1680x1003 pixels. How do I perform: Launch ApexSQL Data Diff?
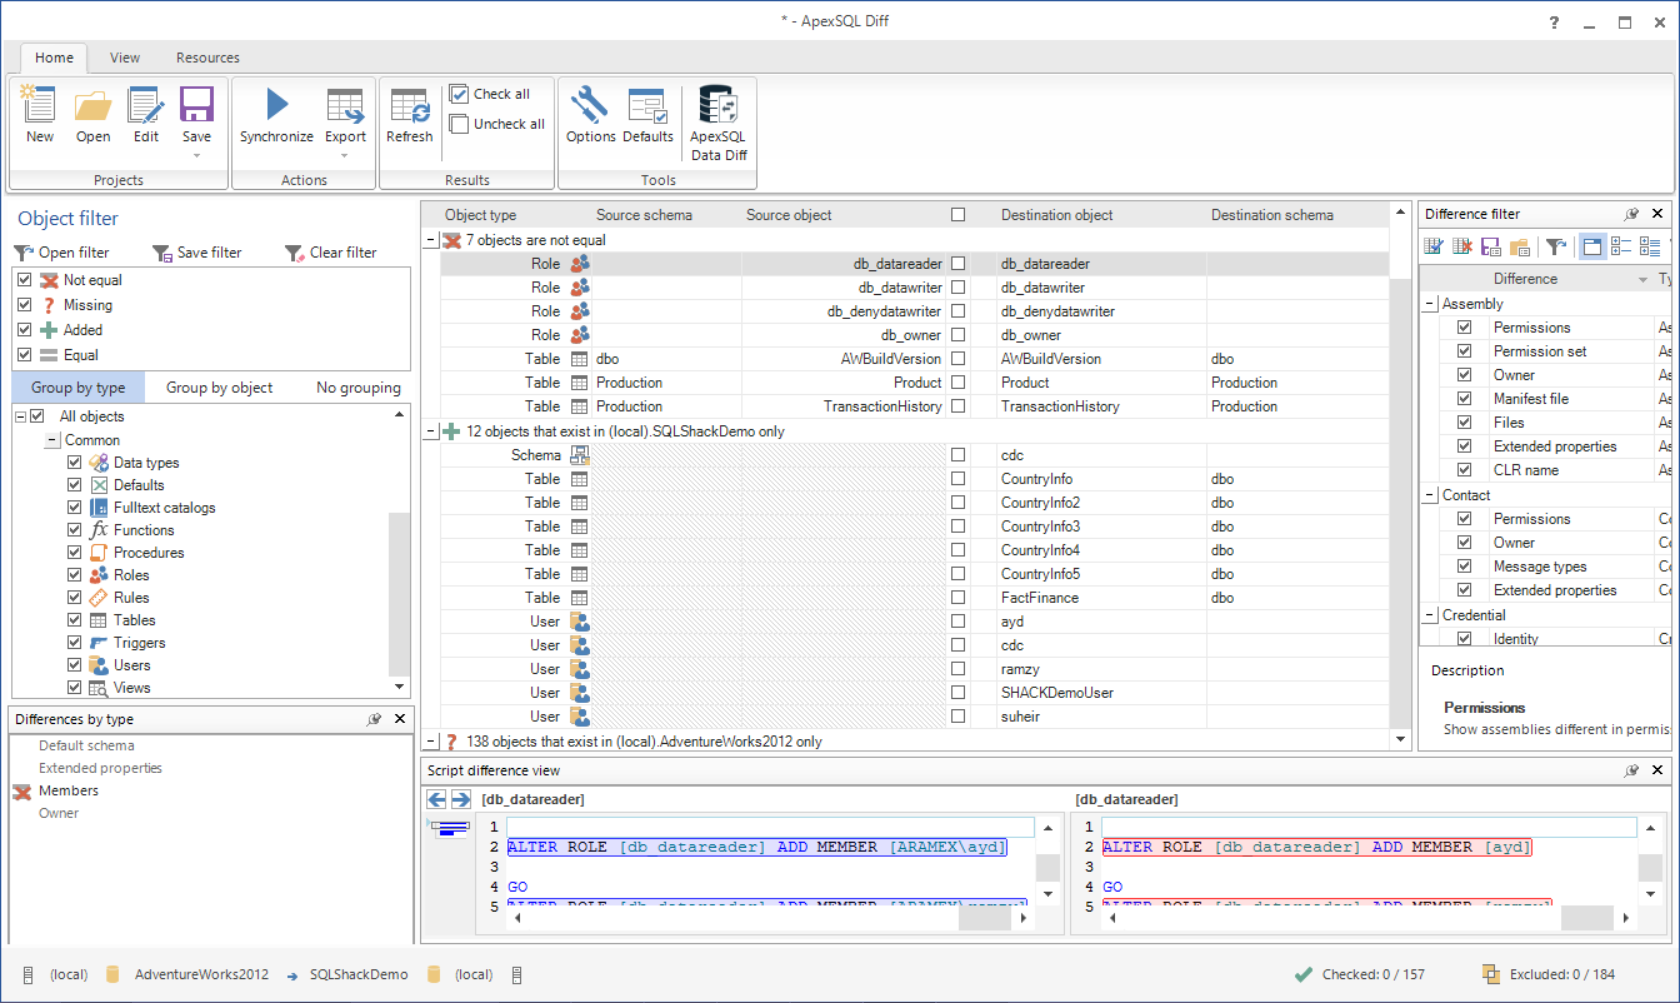[x=718, y=106]
